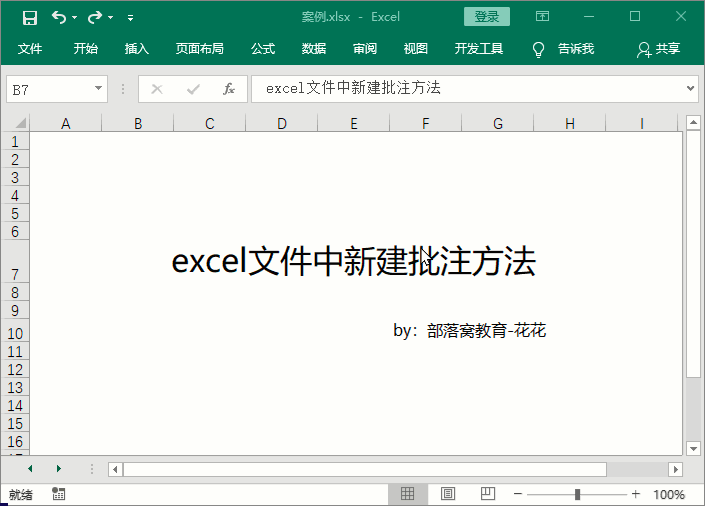705x506 pixels.
Task: Open Insert Function fx dialog
Action: (229, 89)
